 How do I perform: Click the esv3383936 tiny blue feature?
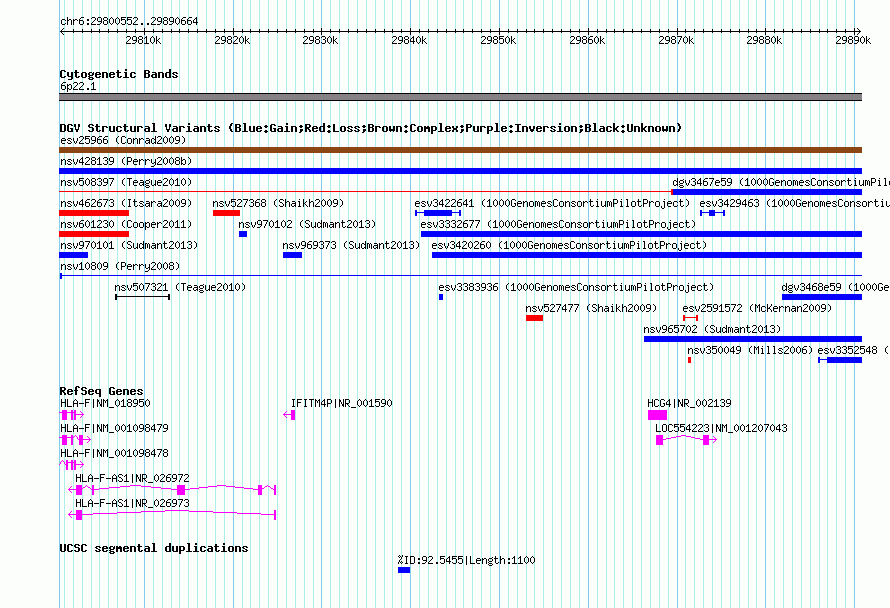coord(441,297)
